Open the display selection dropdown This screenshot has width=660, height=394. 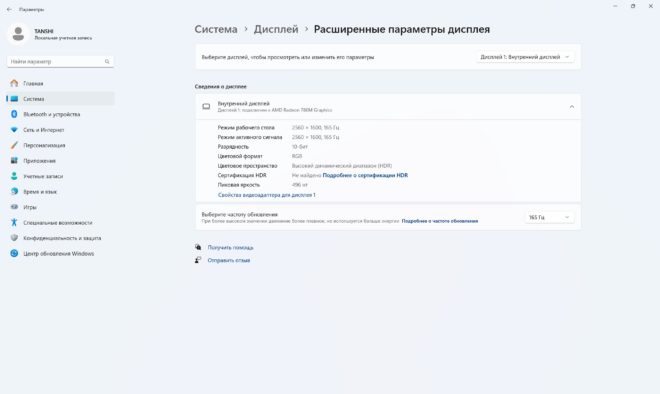pos(524,57)
